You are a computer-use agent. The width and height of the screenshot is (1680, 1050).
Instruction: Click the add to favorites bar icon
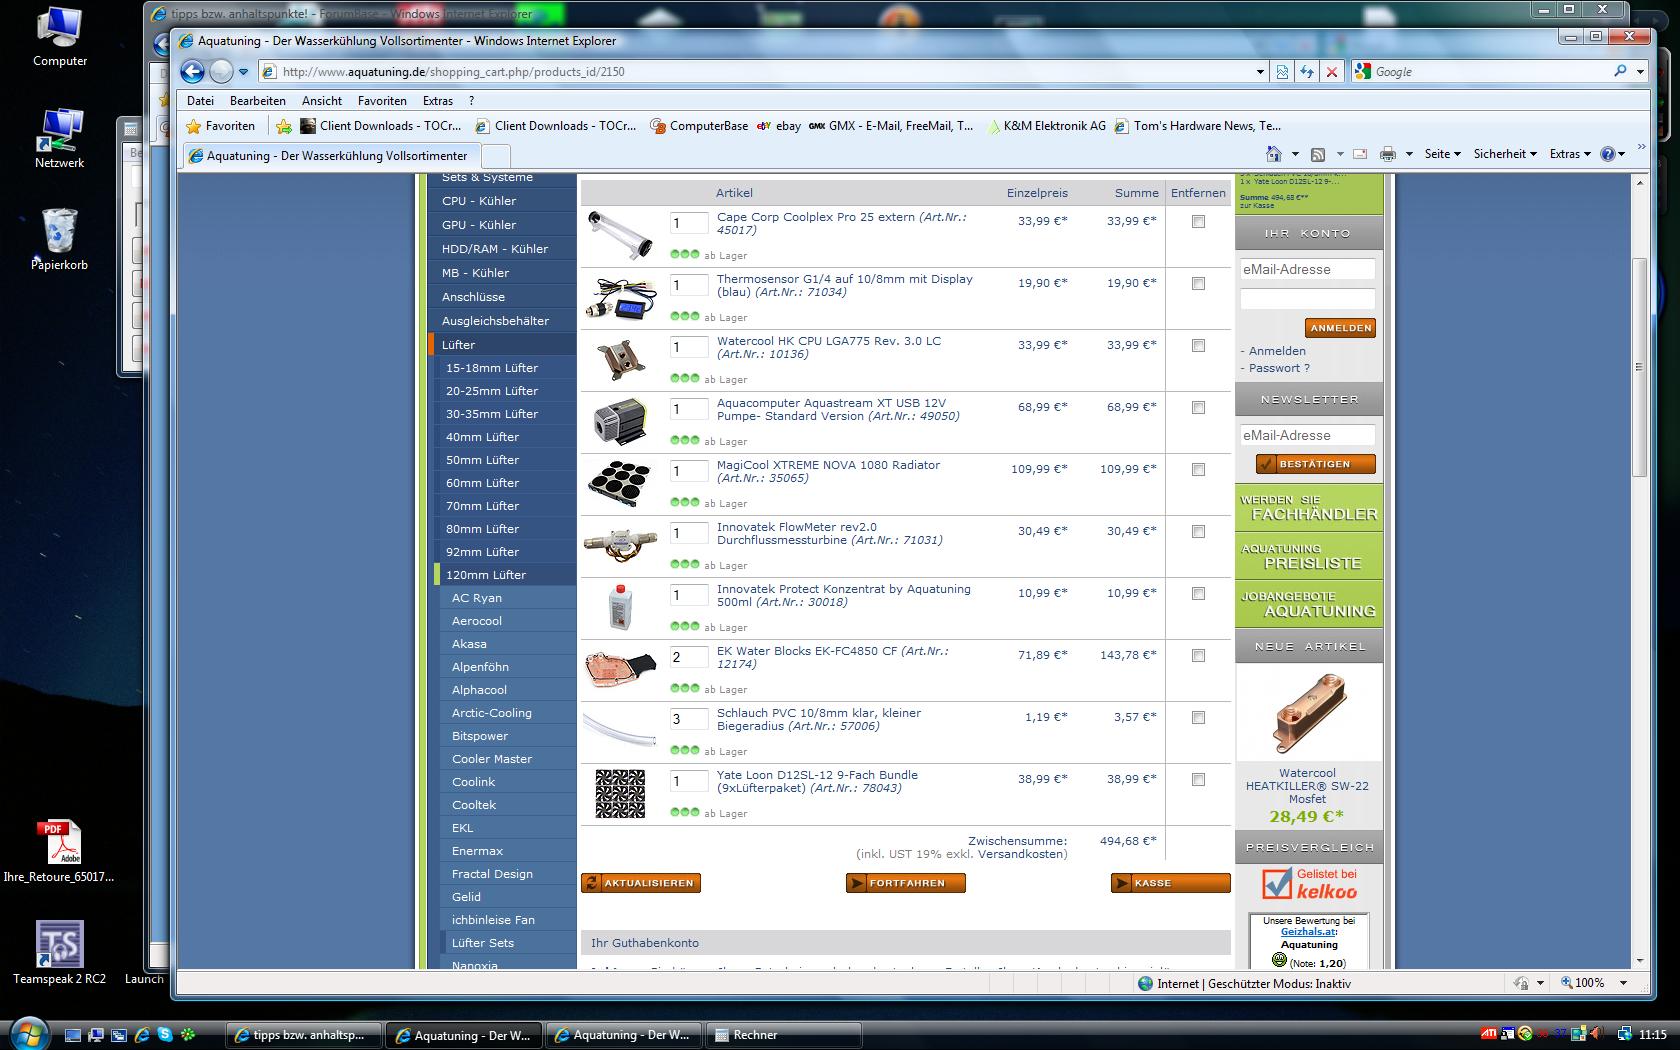284,126
